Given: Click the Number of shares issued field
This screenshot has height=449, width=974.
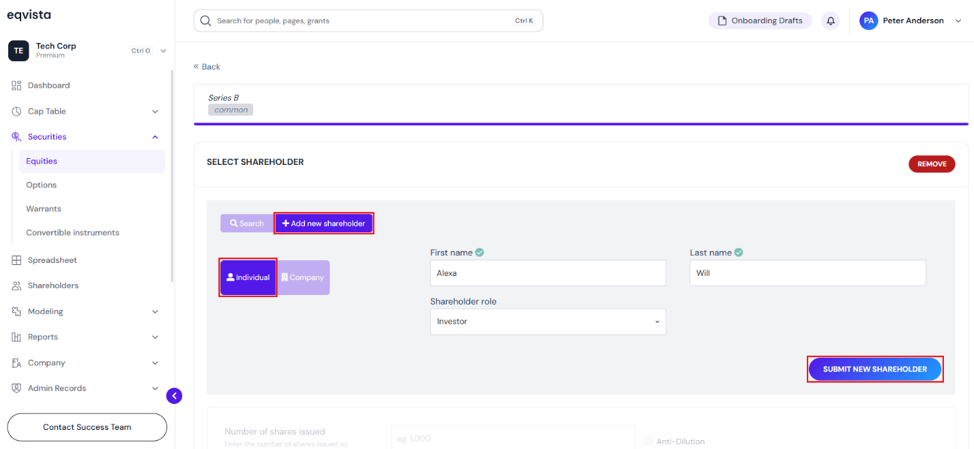Looking at the screenshot, I should (x=513, y=437).
